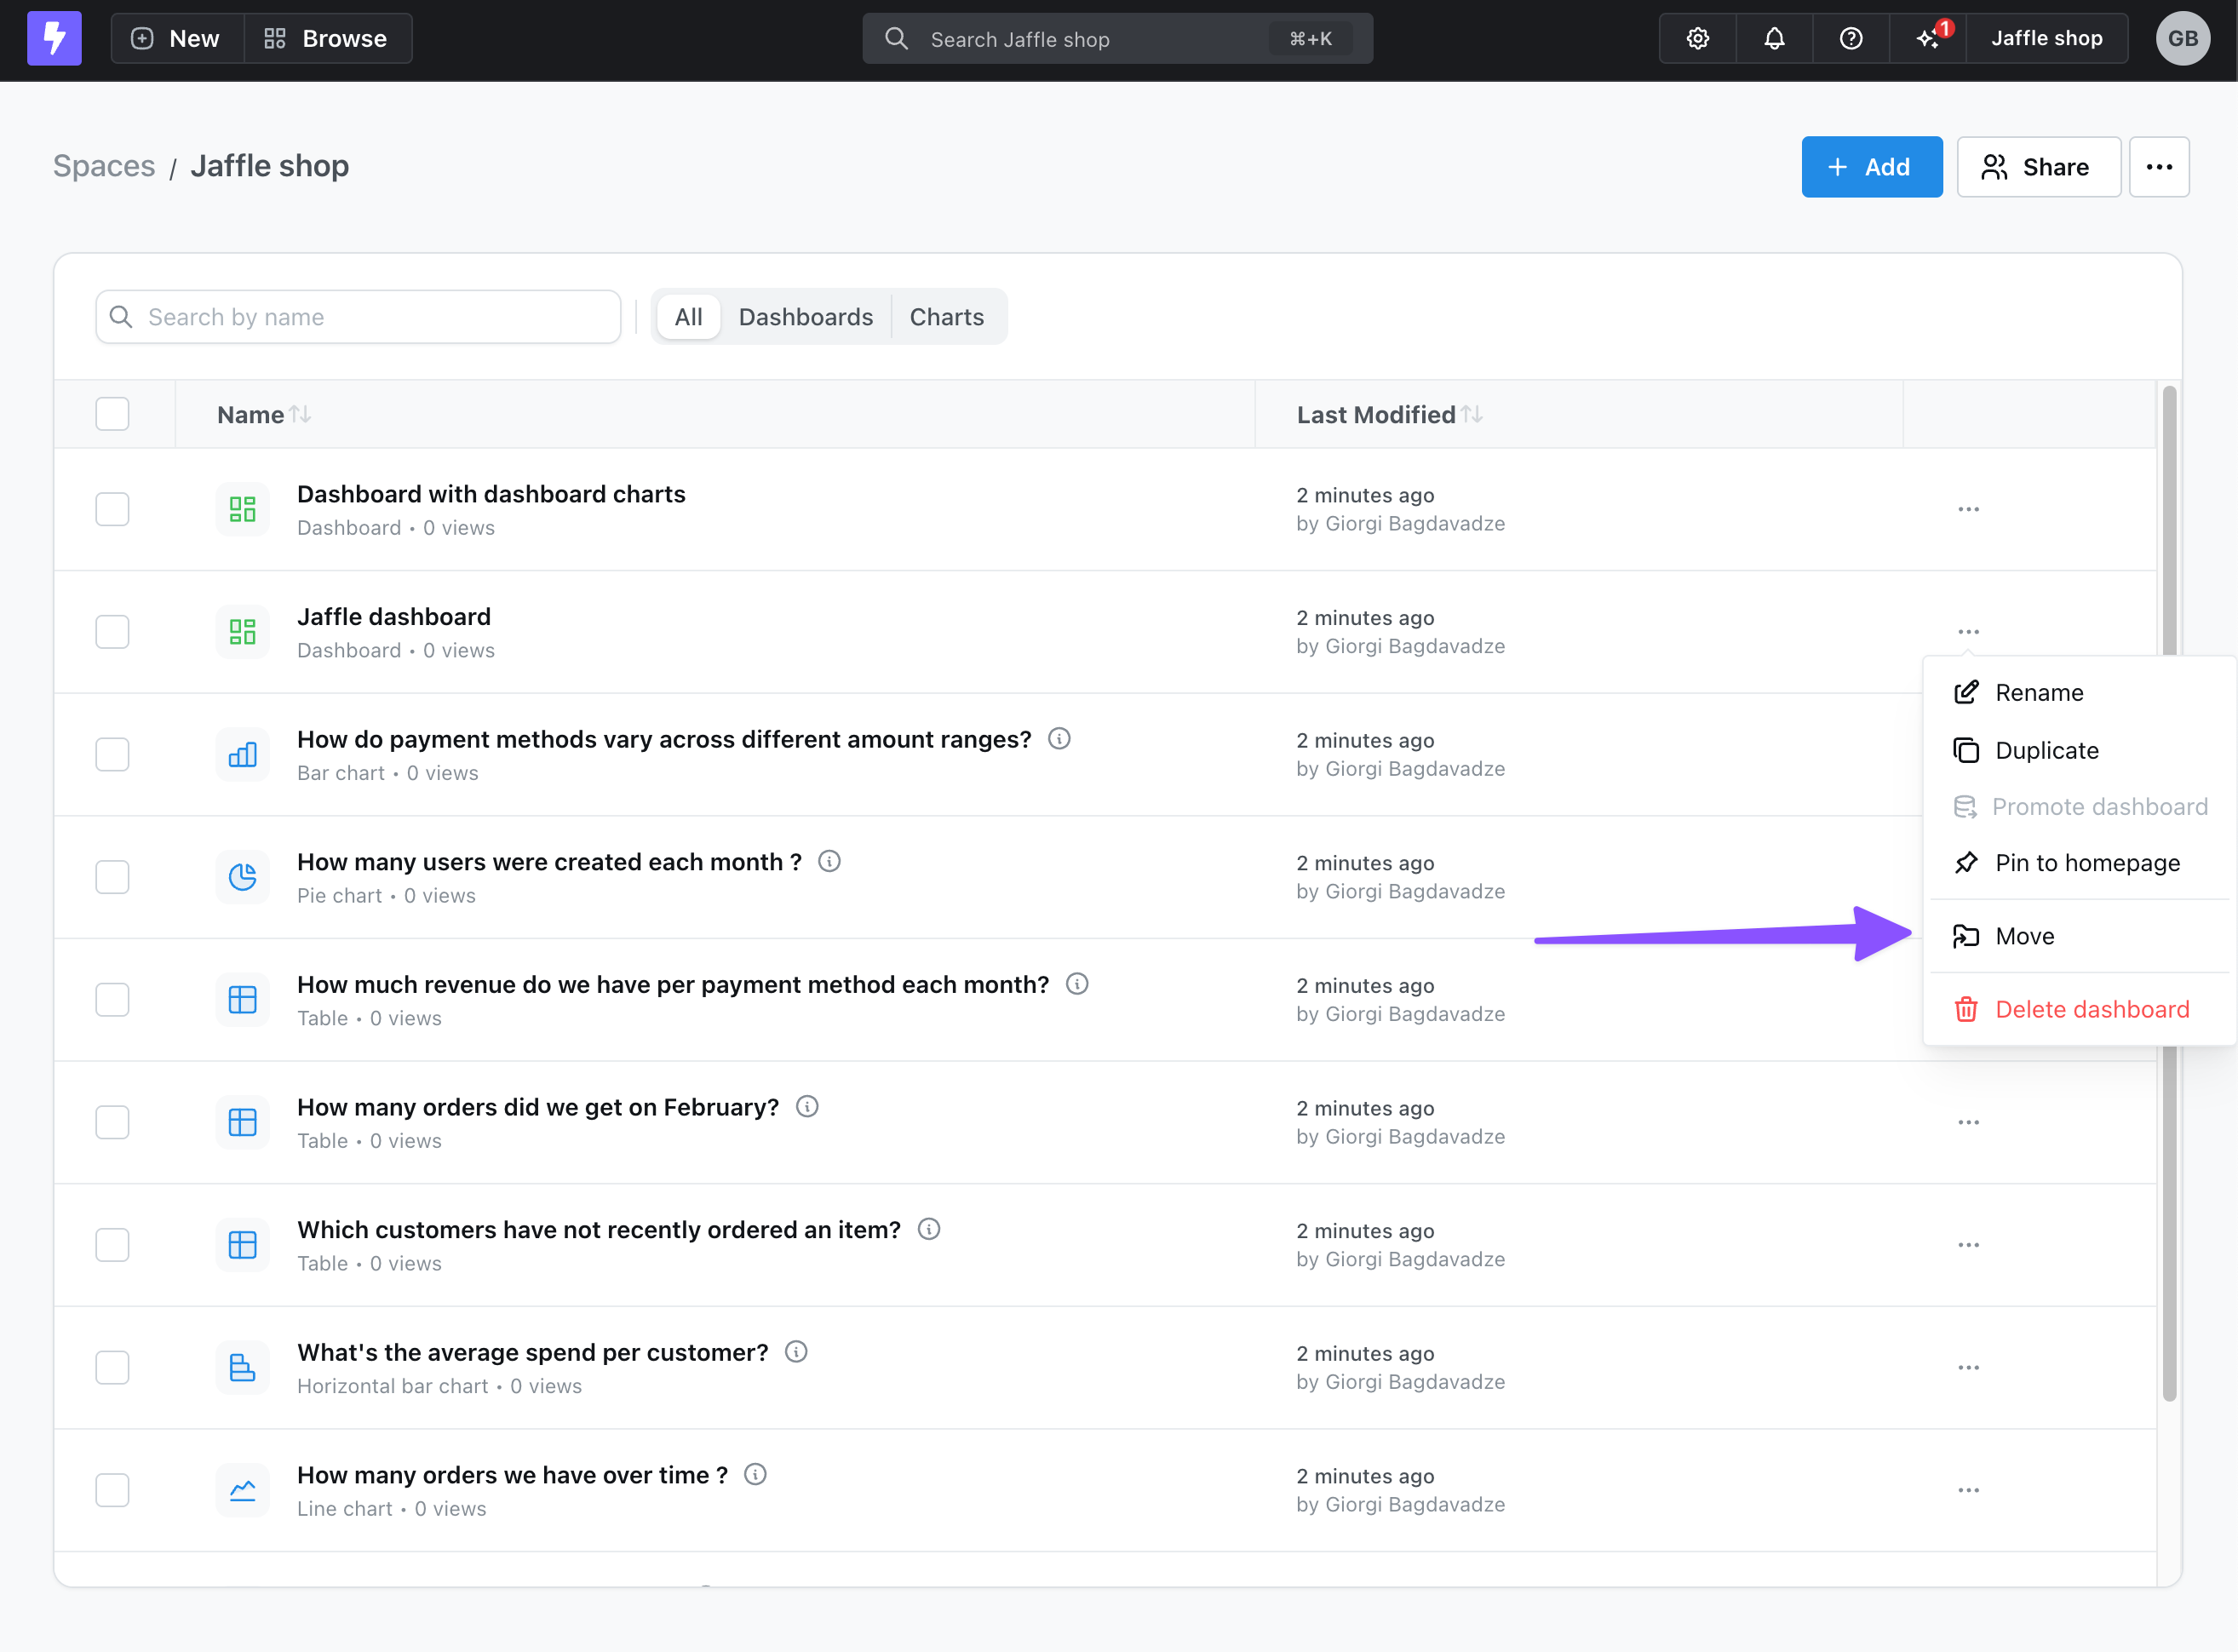The height and width of the screenshot is (1652, 2238).
Task: Click the Lightdash lightning logo
Action: point(54,39)
